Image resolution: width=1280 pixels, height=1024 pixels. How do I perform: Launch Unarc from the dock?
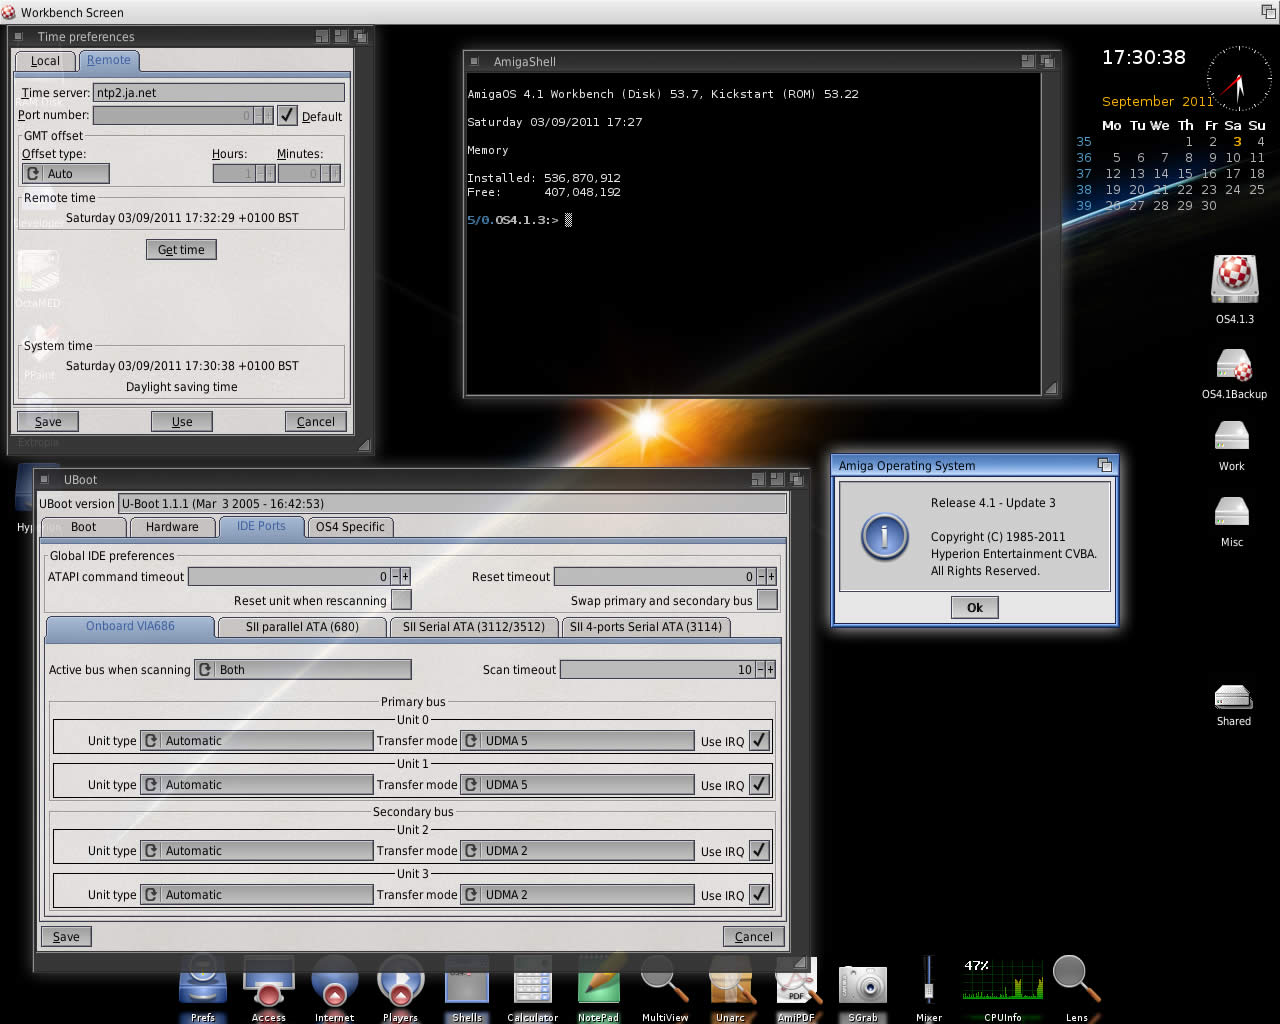tap(730, 981)
